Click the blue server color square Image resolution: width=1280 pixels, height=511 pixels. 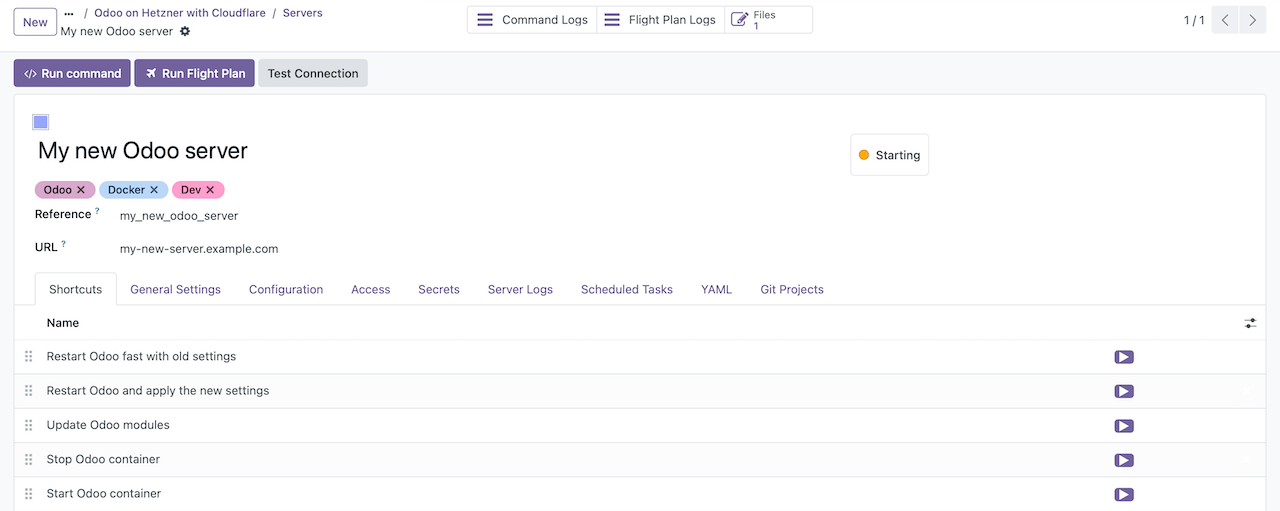click(x=41, y=123)
